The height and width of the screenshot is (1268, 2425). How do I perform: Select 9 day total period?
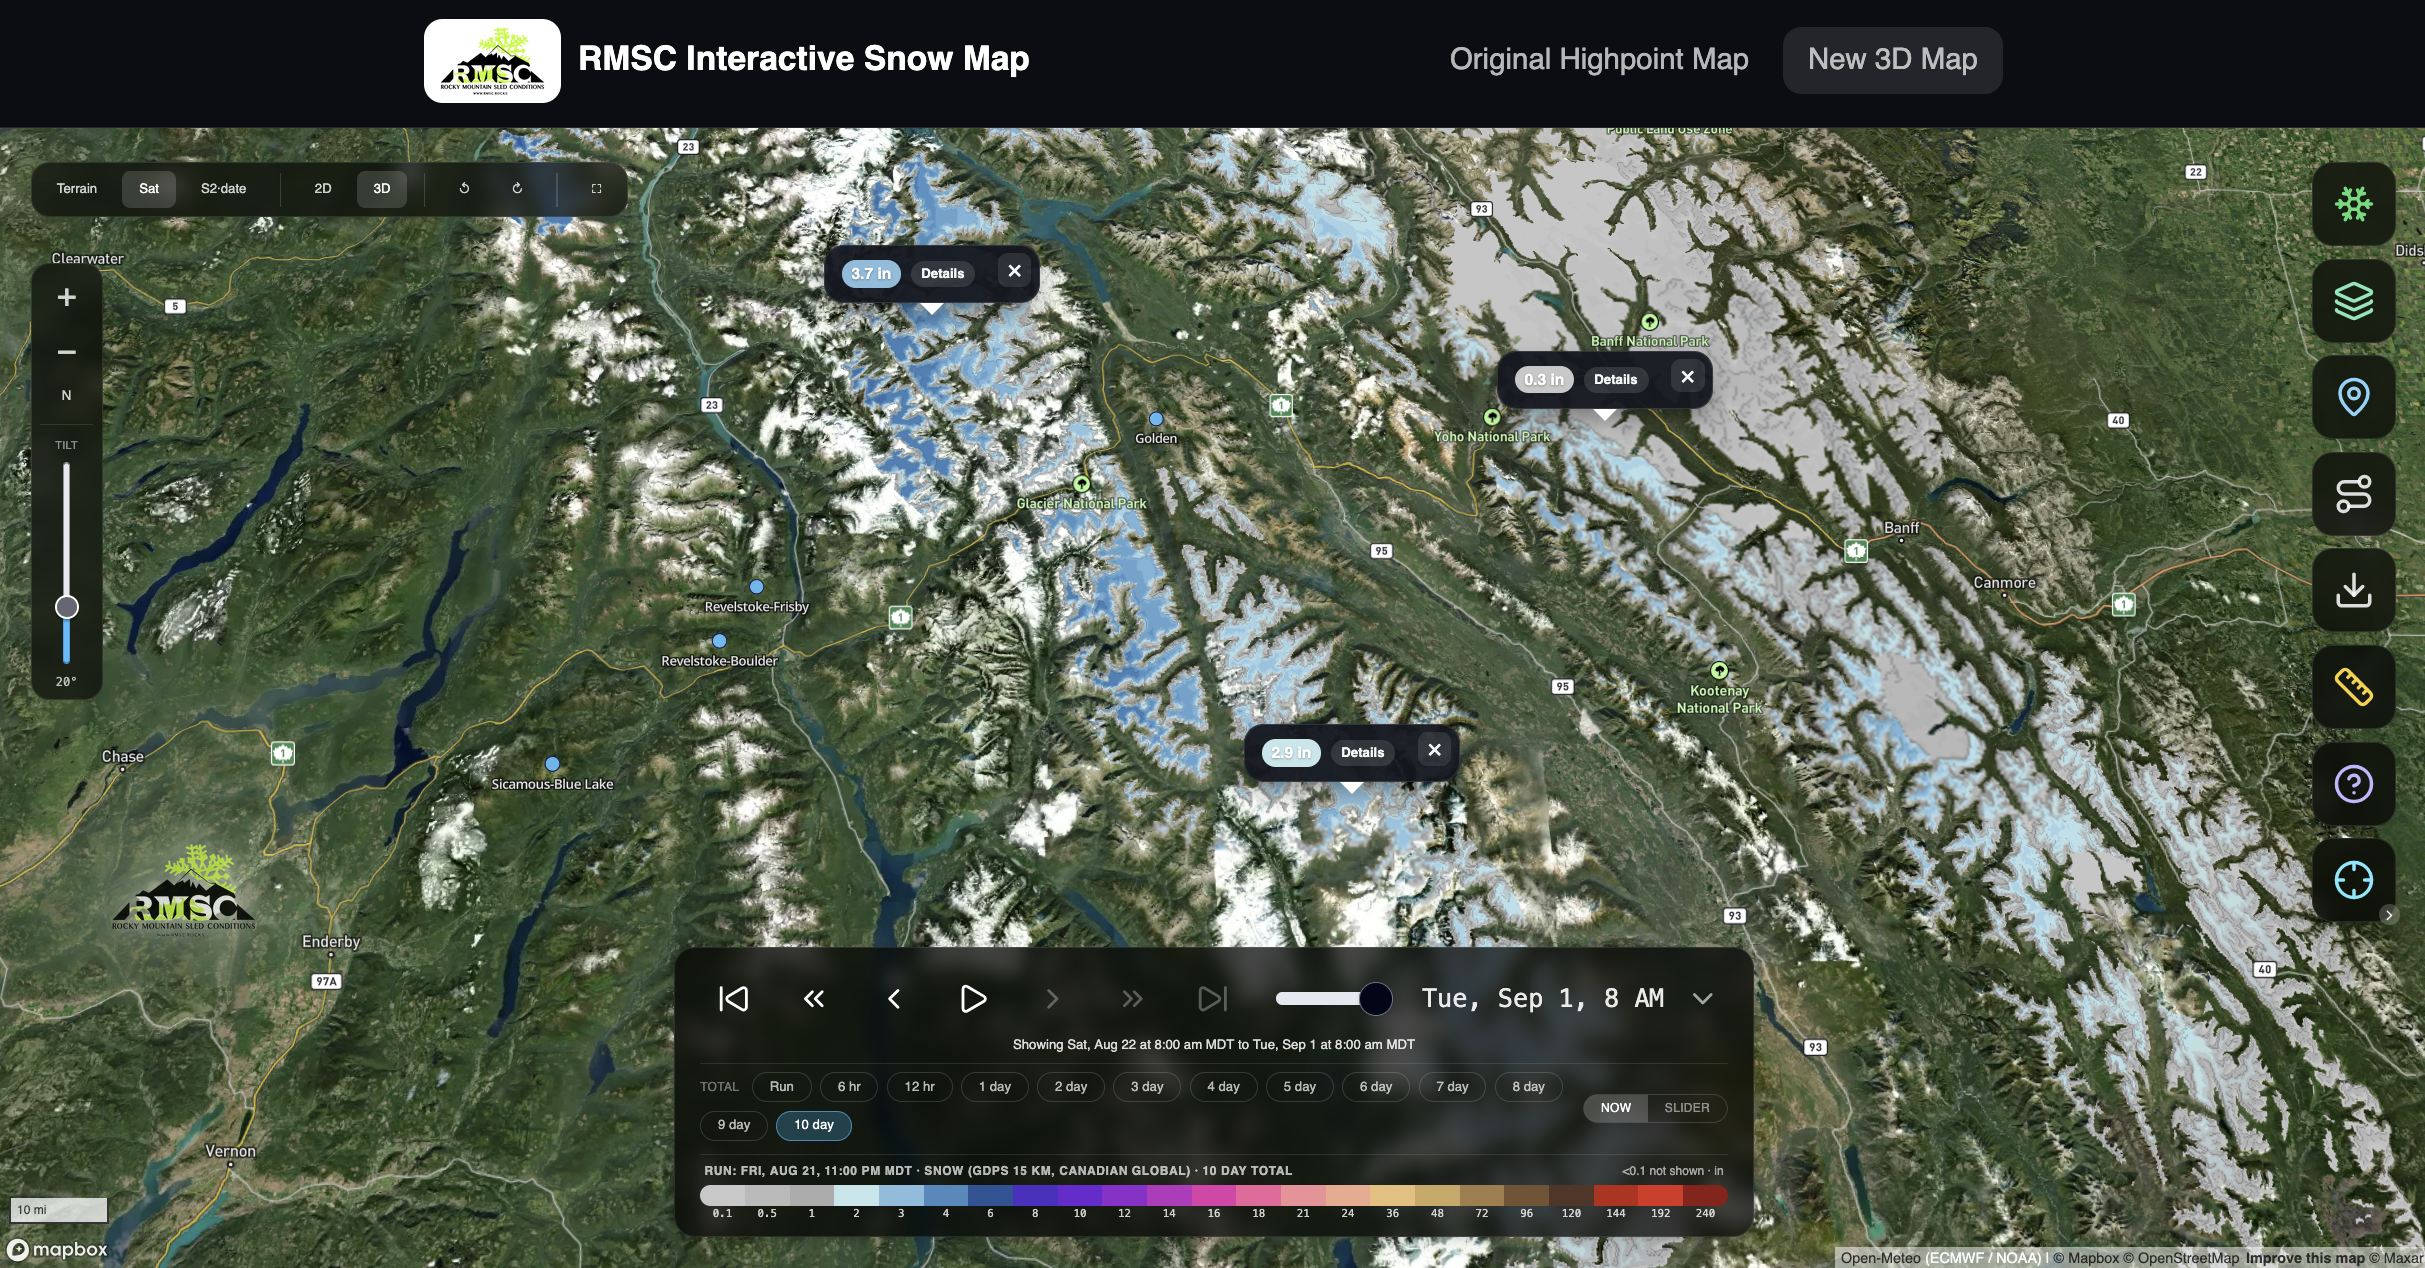(x=734, y=1125)
